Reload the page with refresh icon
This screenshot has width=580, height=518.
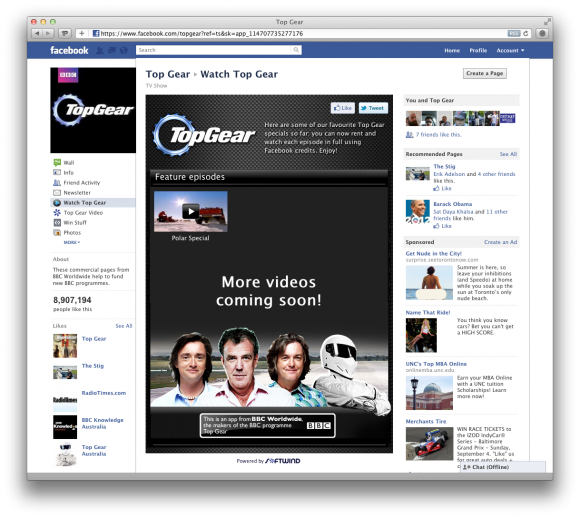pyautogui.click(x=525, y=34)
